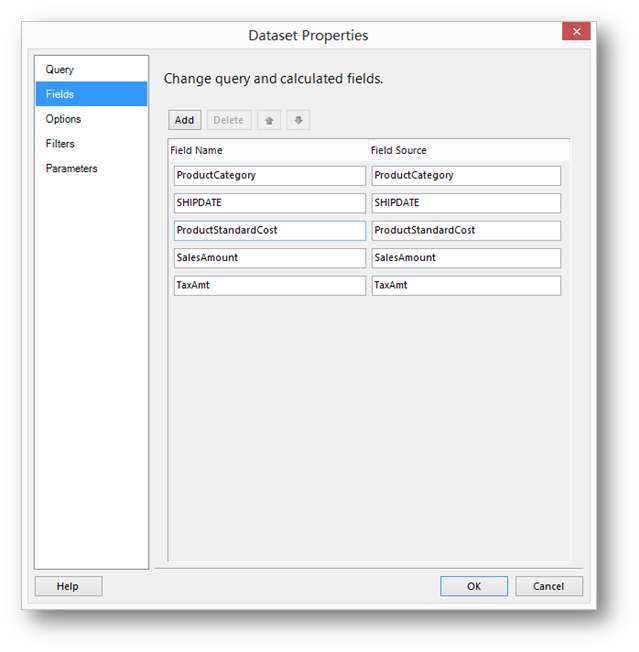
Task: Close the Dataset Properties dialog
Action: [576, 31]
